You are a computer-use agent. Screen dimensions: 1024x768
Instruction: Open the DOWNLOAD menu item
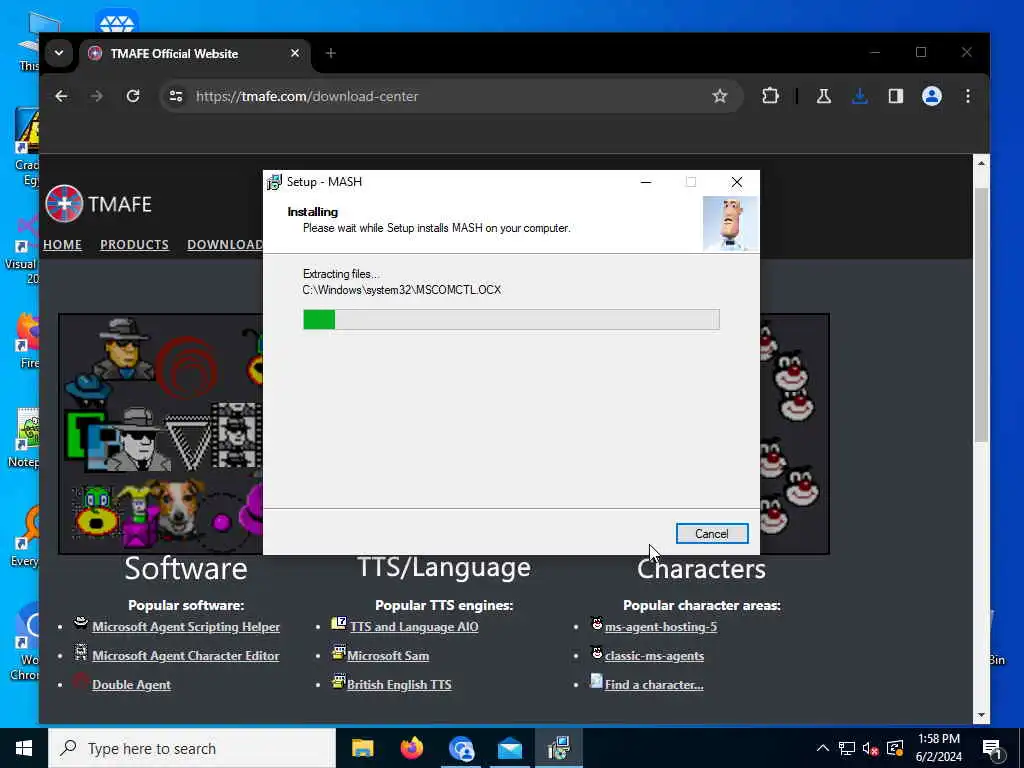tap(225, 245)
